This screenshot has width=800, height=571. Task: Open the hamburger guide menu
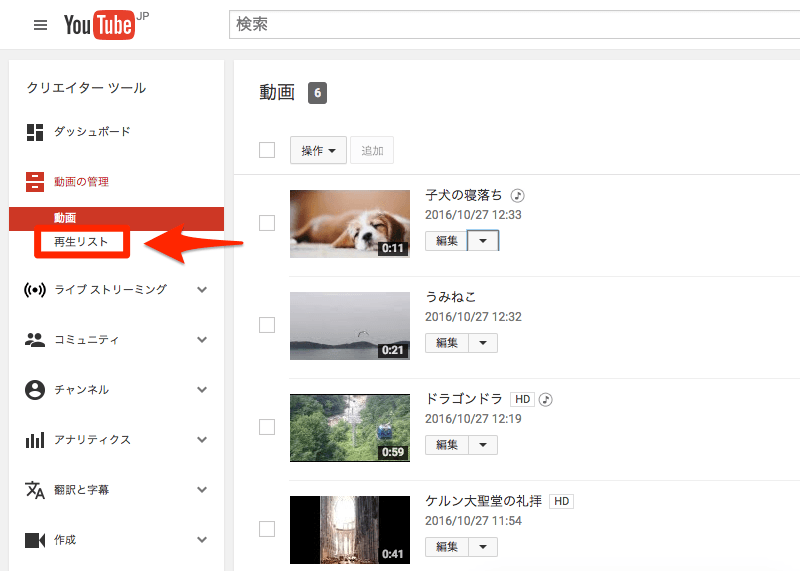(40, 25)
